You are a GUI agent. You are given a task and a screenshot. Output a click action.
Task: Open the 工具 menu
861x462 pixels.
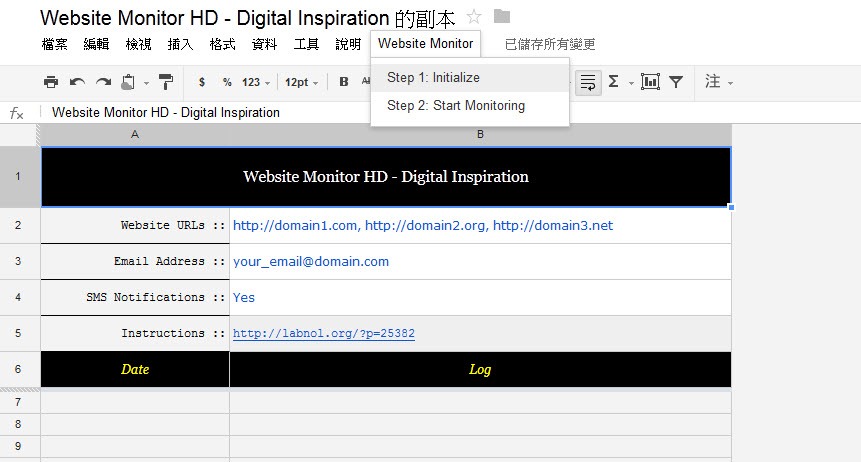(x=306, y=44)
